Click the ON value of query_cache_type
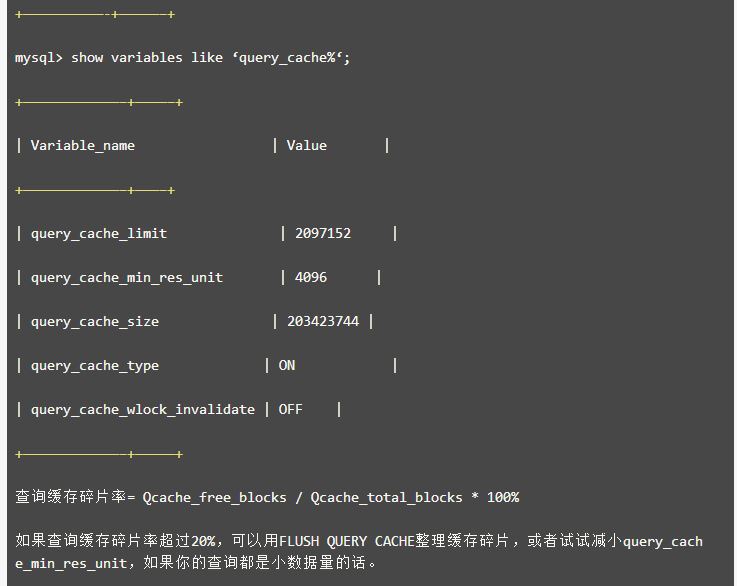 [287, 366]
